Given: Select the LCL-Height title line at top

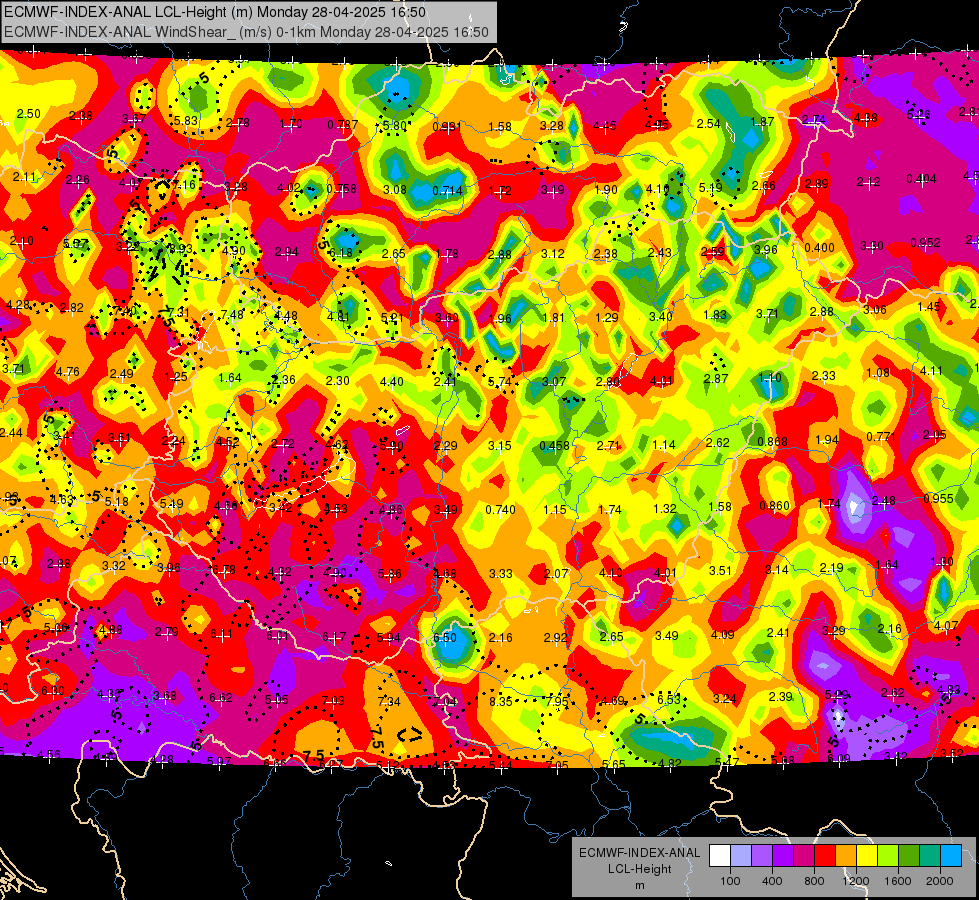Looking at the screenshot, I should (215, 12).
